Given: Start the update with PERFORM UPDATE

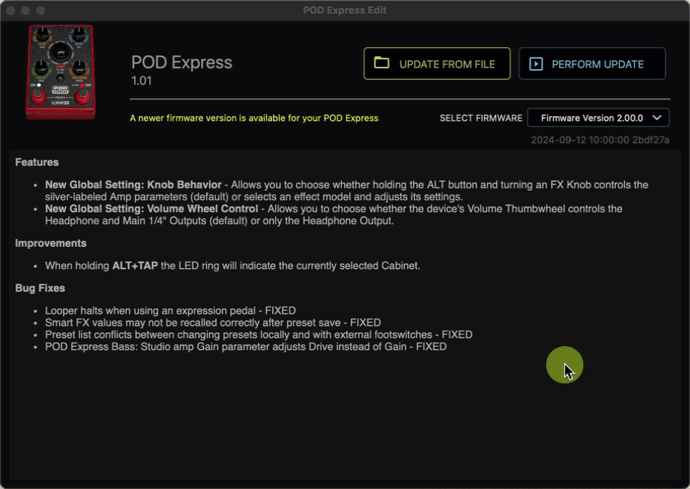Looking at the screenshot, I should click(592, 64).
